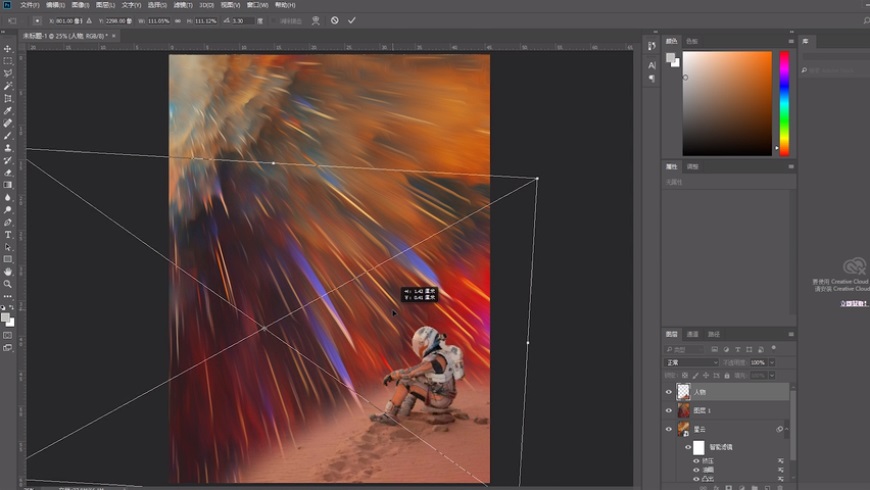Switch to the 路径 tab
870x490 pixels.
coord(714,334)
